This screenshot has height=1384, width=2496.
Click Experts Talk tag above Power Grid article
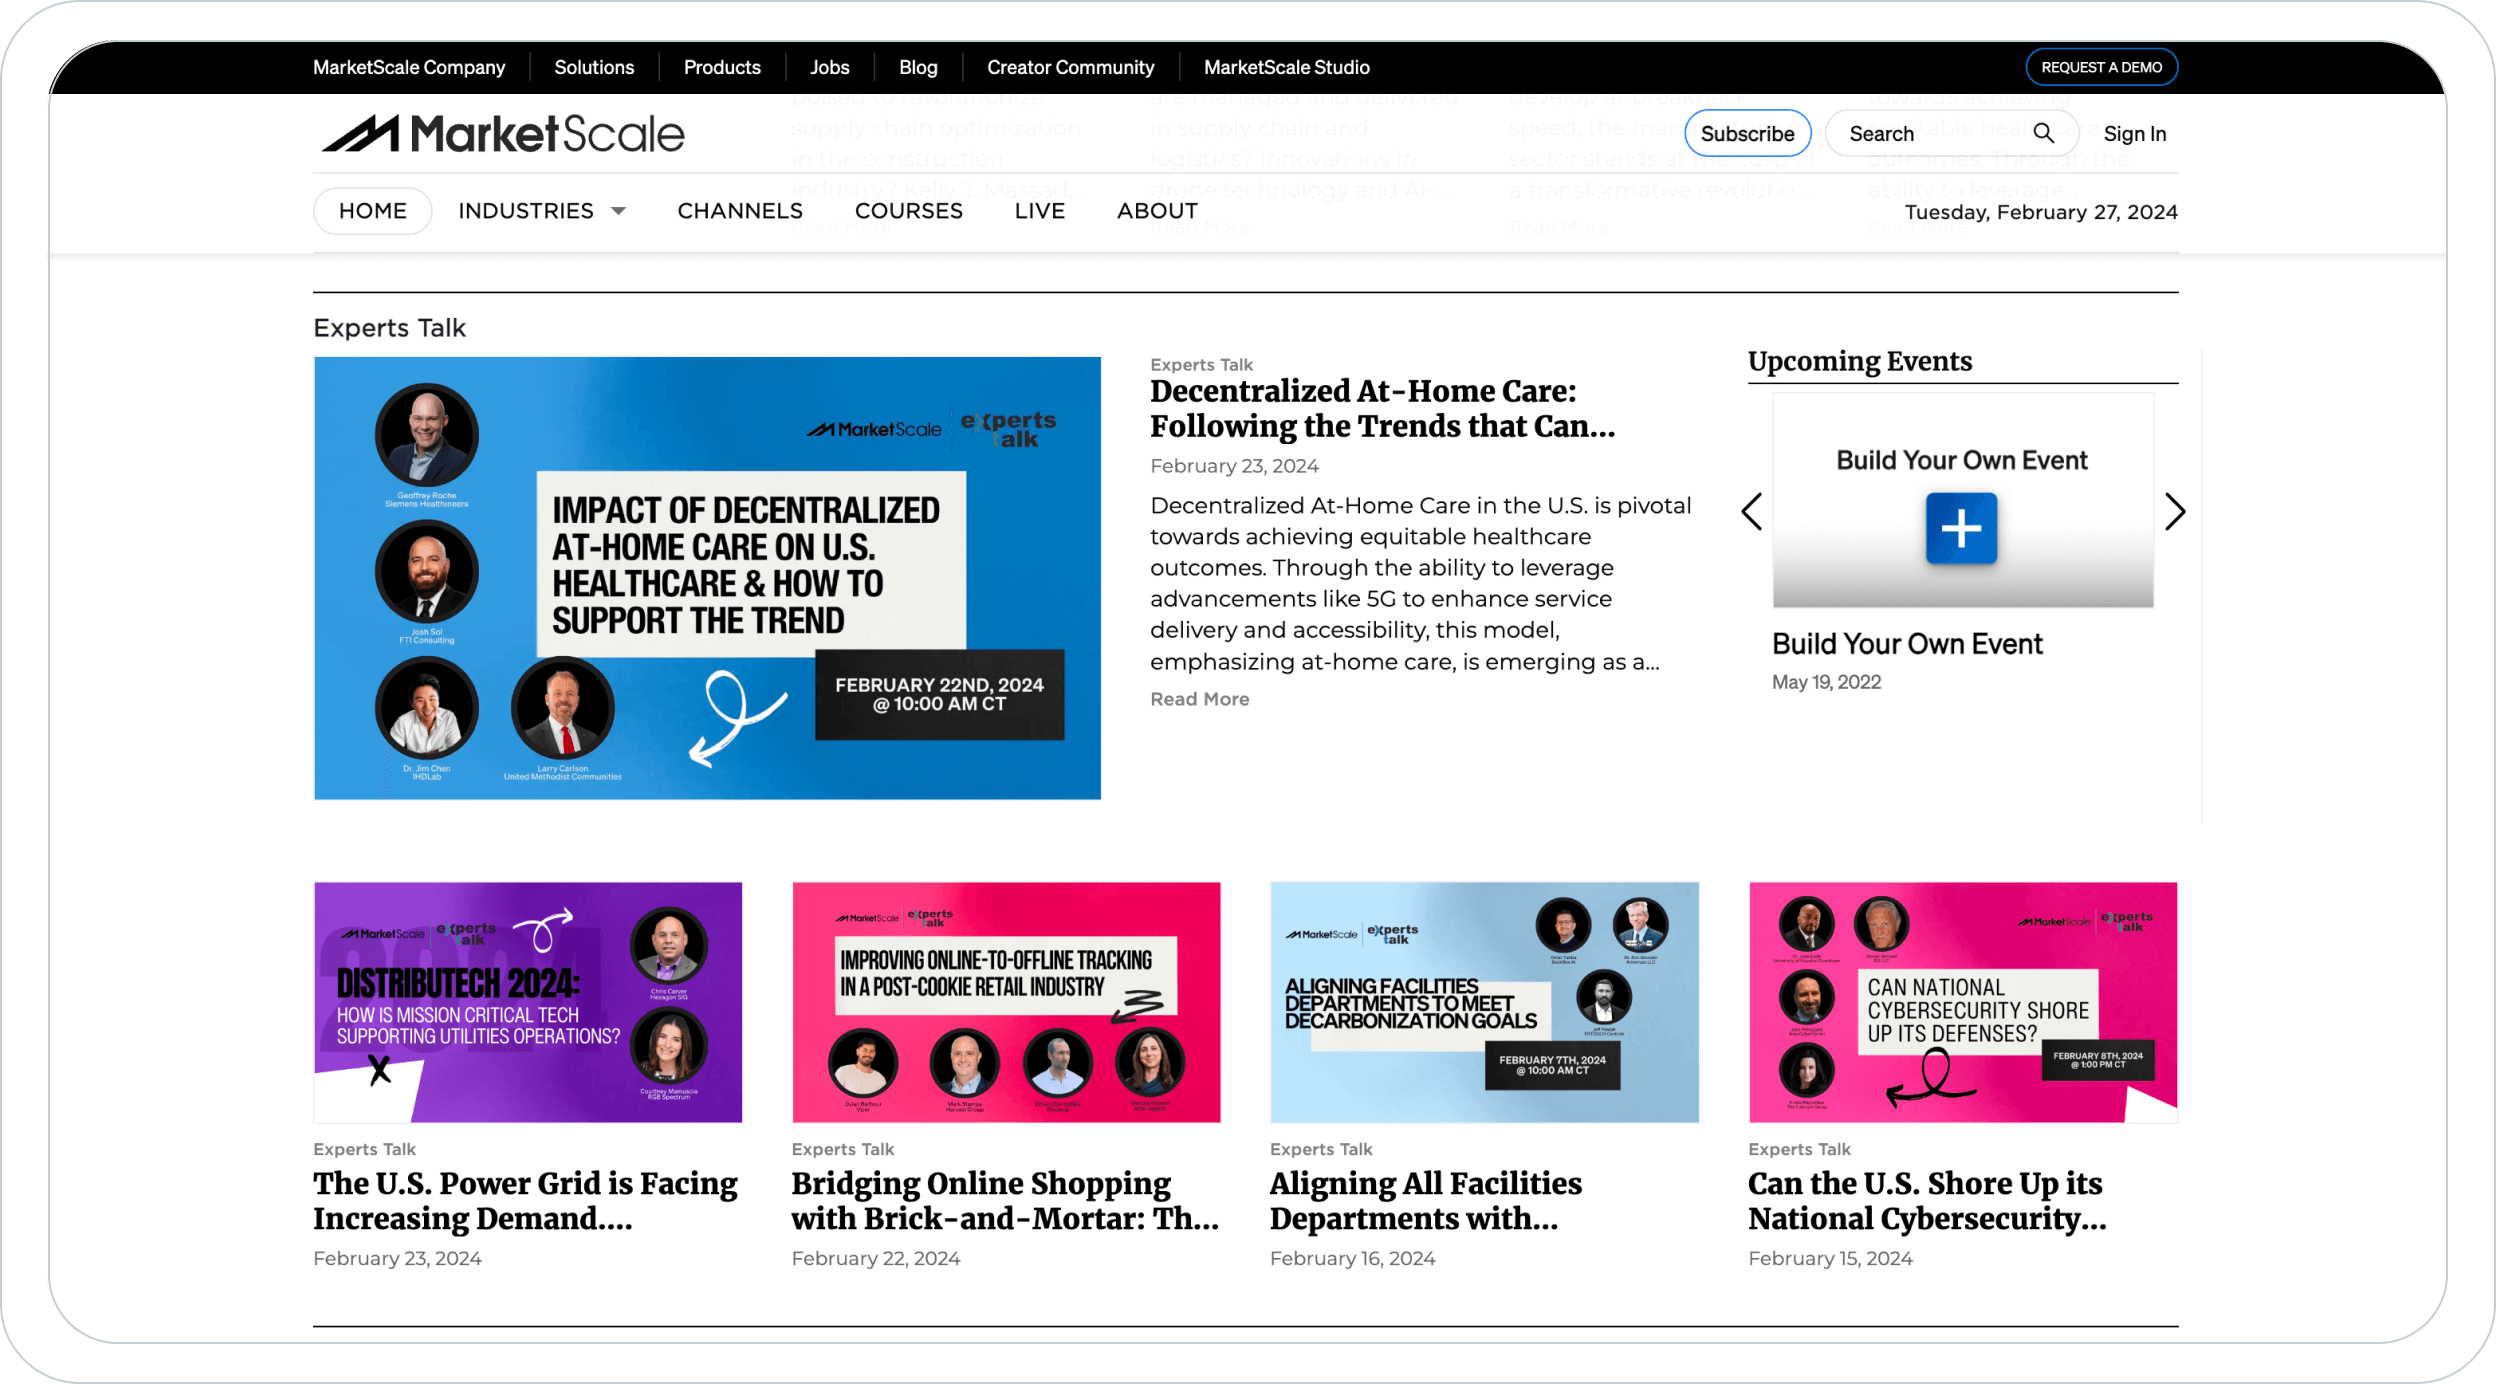(364, 1149)
